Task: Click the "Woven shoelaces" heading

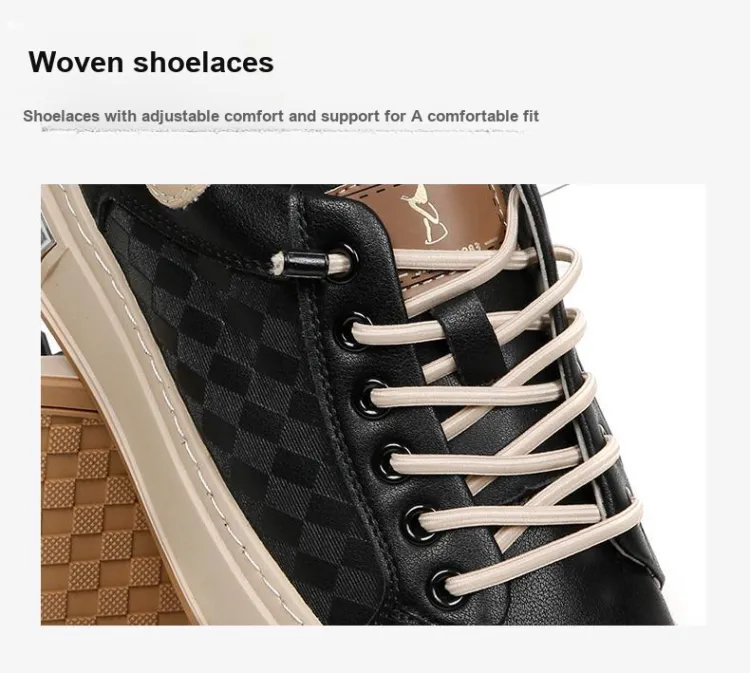Action: click(x=151, y=62)
